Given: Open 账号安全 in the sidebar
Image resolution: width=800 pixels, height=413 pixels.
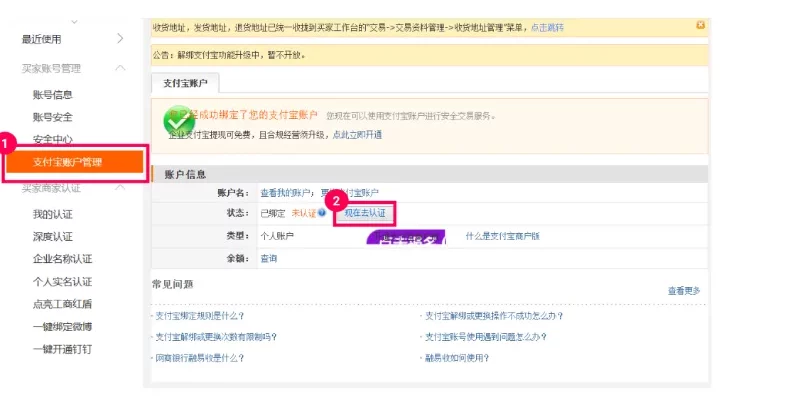Looking at the screenshot, I should pyautogui.click(x=53, y=117).
